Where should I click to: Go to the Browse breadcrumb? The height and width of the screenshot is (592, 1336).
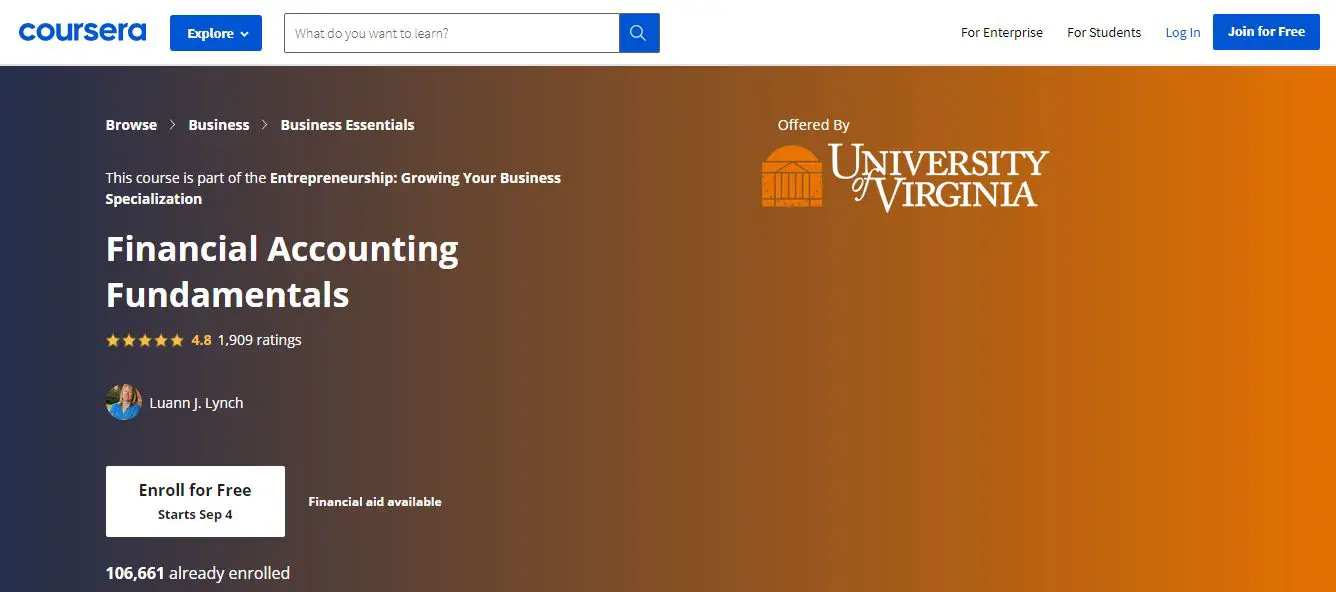point(131,125)
